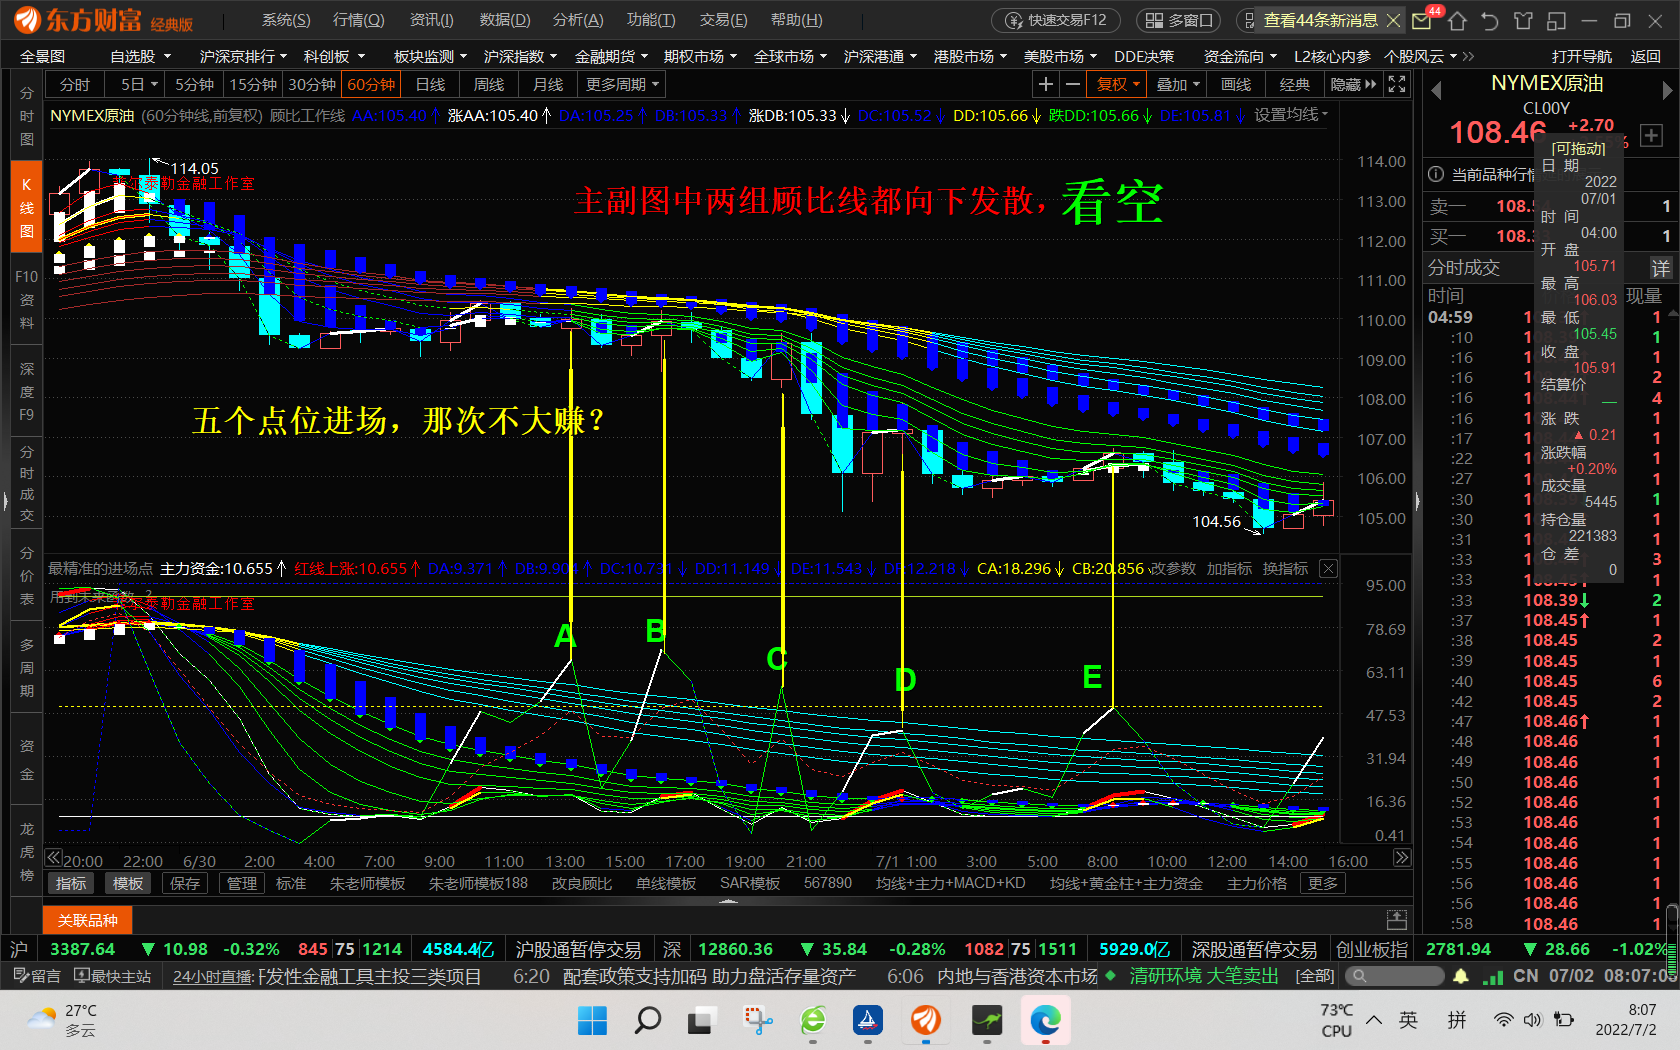The image size is (1680, 1050).
Task: Click the 多窗口 multi-window button
Action: click(x=1180, y=20)
